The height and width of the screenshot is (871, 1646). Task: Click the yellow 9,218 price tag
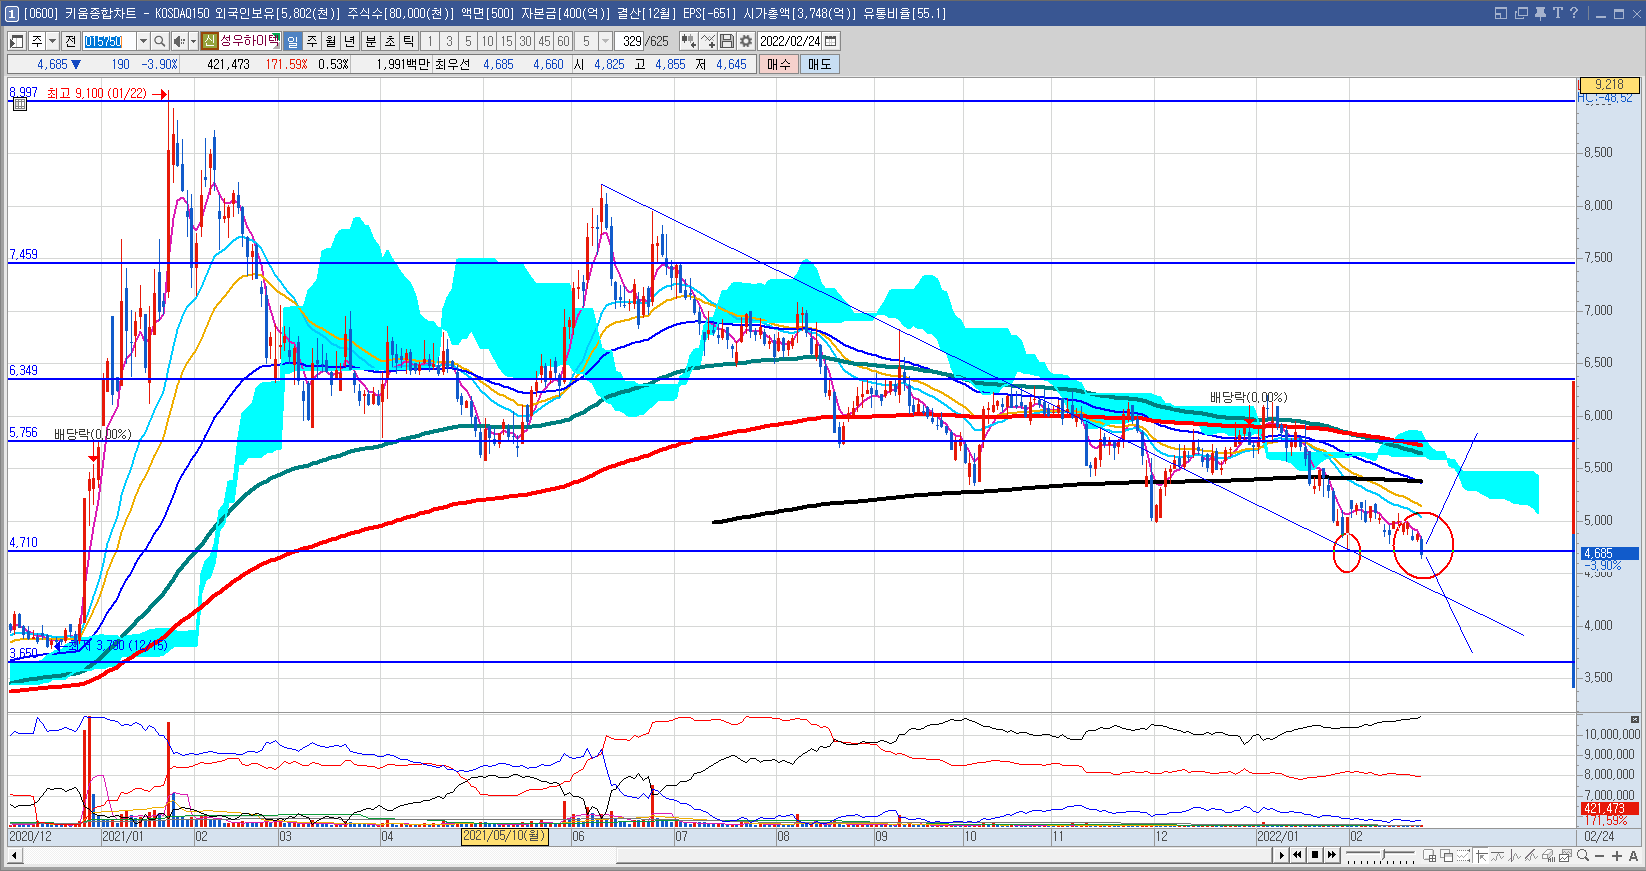pos(1608,85)
